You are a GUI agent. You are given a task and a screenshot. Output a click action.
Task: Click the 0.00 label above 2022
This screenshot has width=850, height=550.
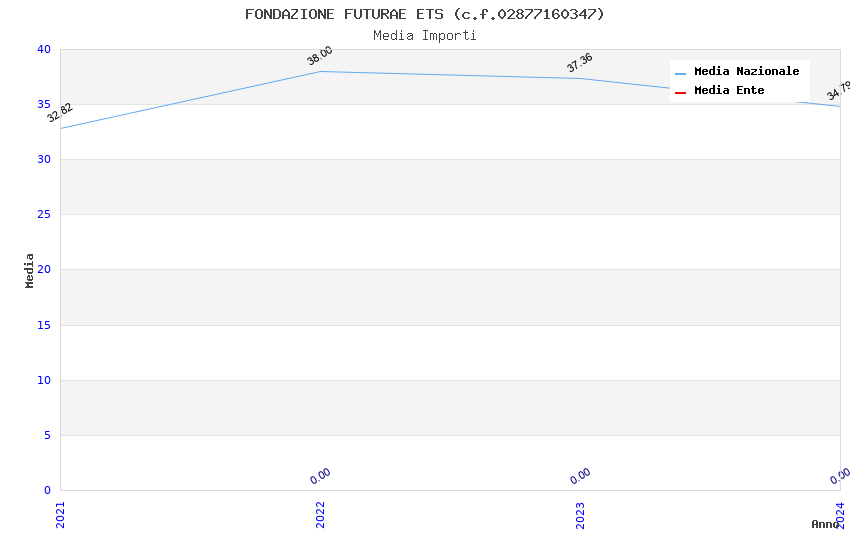[320, 476]
